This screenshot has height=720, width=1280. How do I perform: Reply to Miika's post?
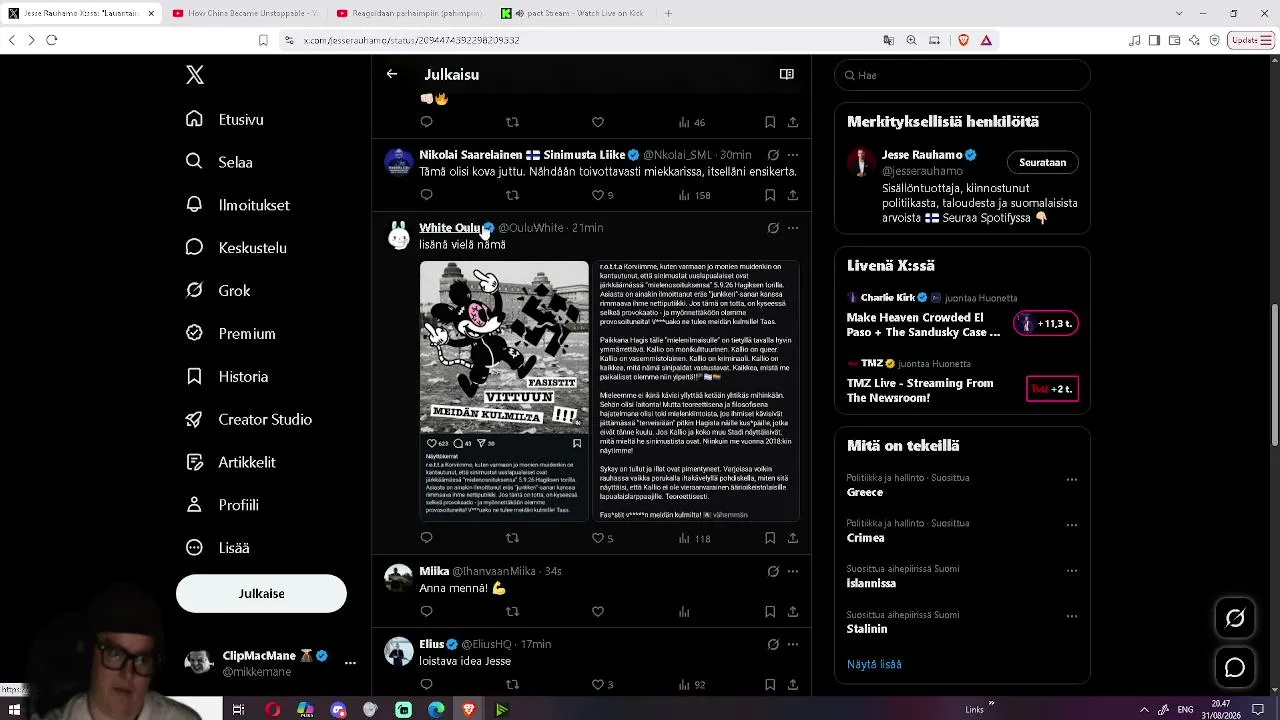pyautogui.click(x=426, y=611)
